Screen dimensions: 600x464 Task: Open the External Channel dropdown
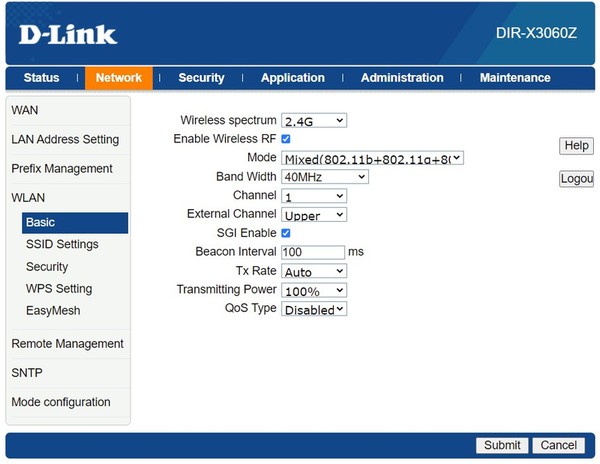314,215
